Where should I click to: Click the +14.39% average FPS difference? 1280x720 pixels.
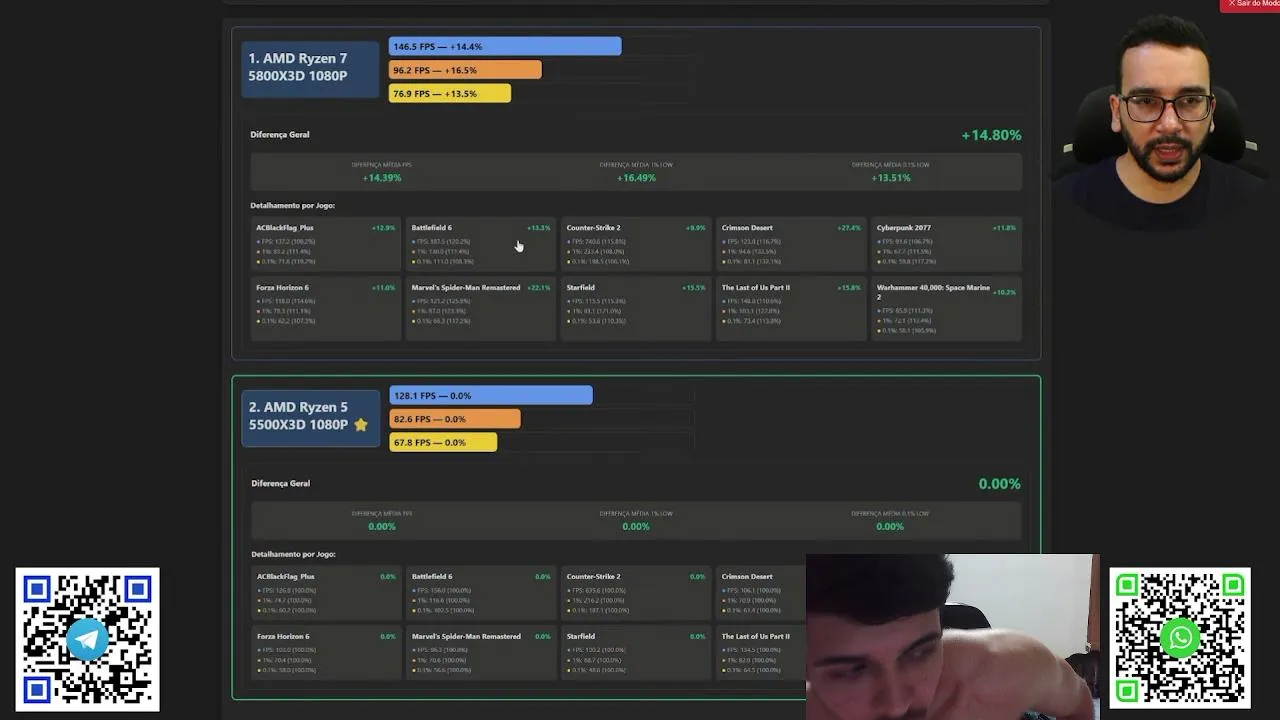pos(382,178)
